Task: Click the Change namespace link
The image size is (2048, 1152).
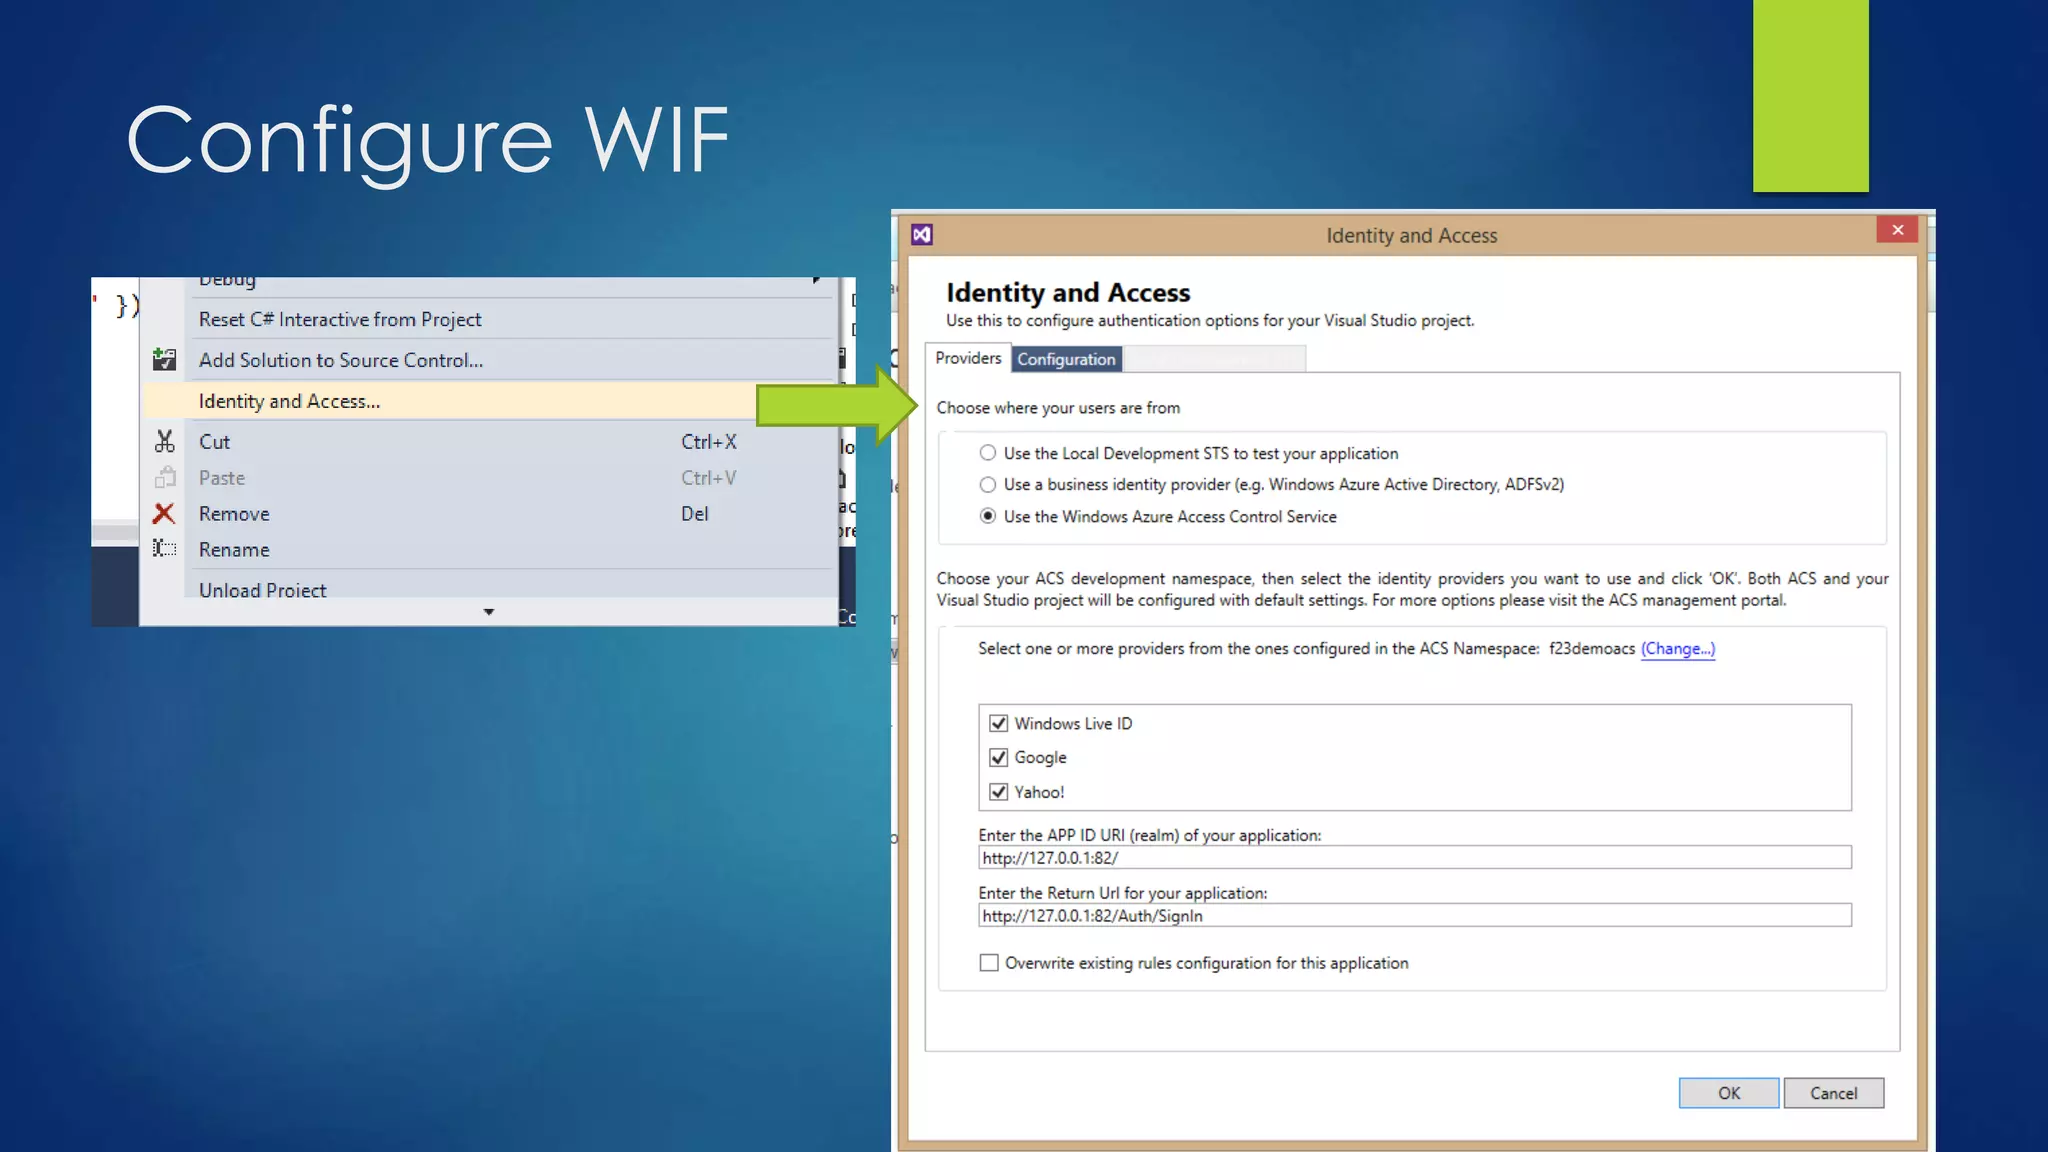Action: coord(1677,649)
